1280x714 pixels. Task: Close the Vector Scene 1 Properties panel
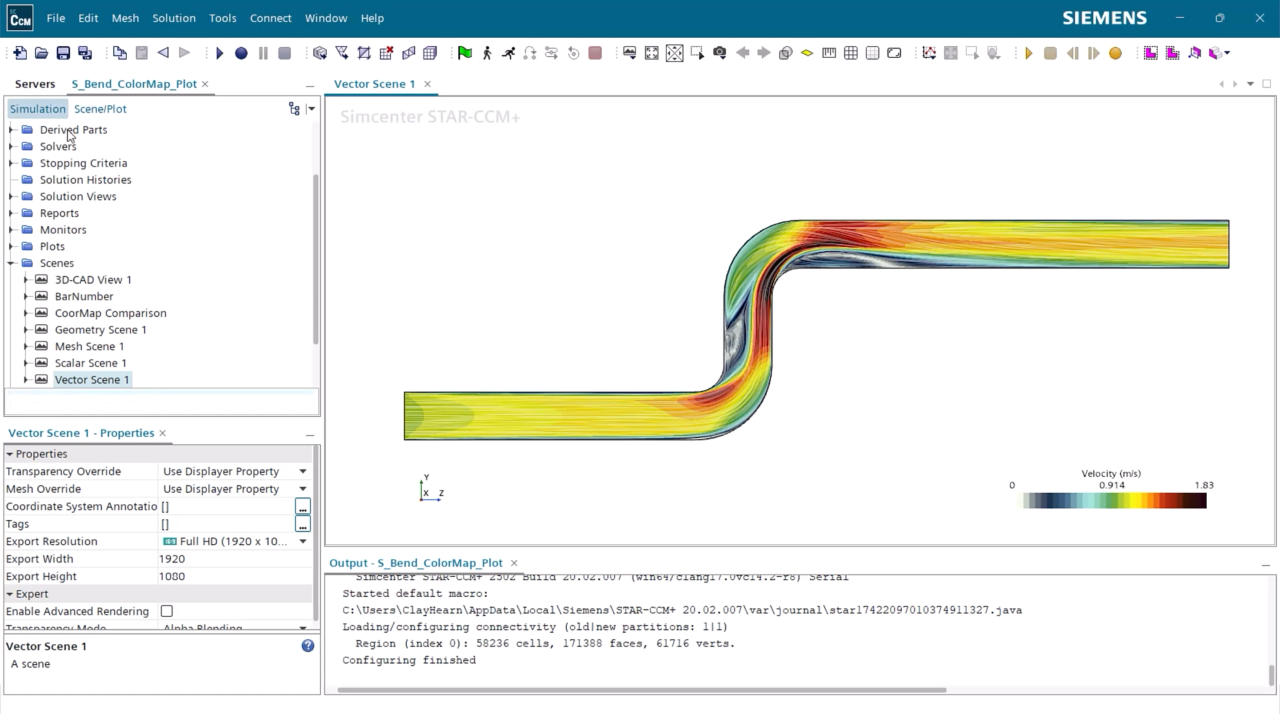(x=163, y=433)
